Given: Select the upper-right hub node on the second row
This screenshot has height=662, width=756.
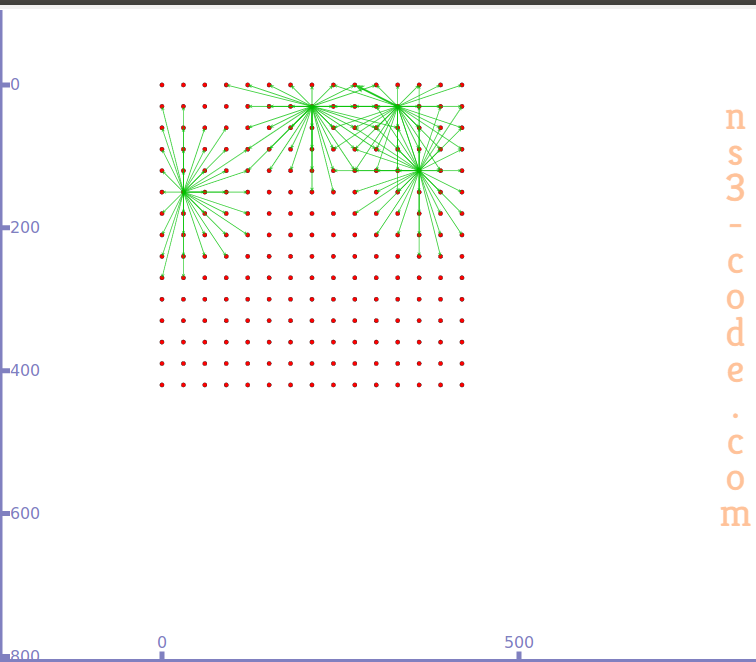Looking at the screenshot, I should pyautogui.click(x=397, y=107).
